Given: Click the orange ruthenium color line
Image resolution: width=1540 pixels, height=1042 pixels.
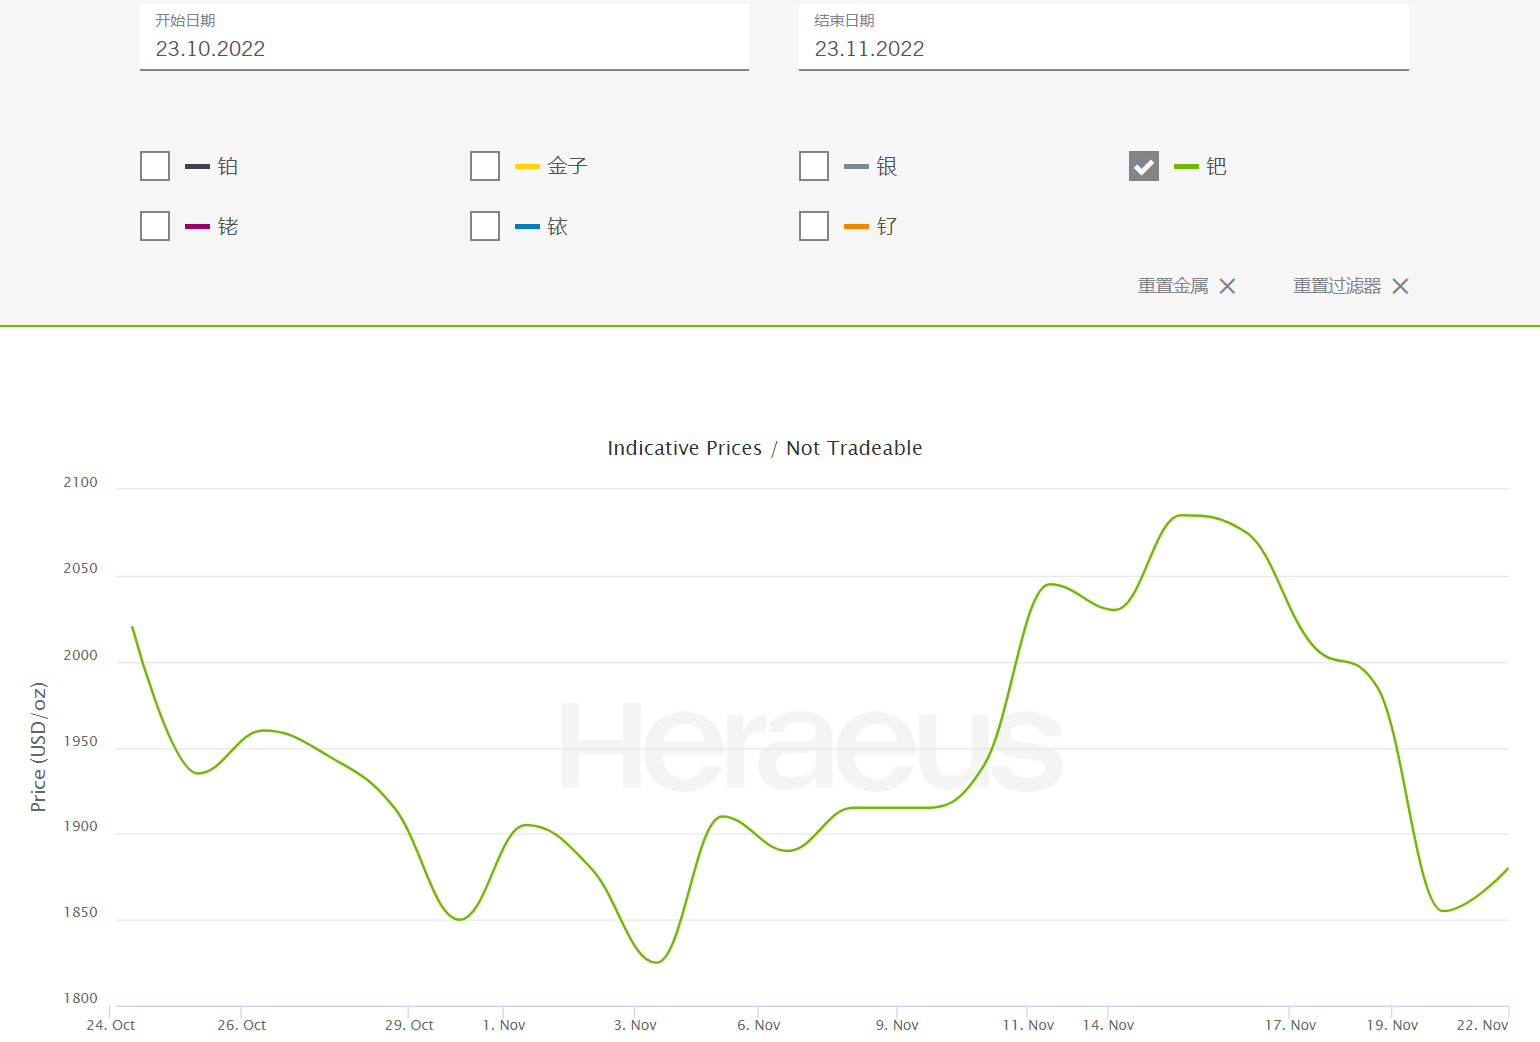Looking at the screenshot, I should click(x=856, y=227).
